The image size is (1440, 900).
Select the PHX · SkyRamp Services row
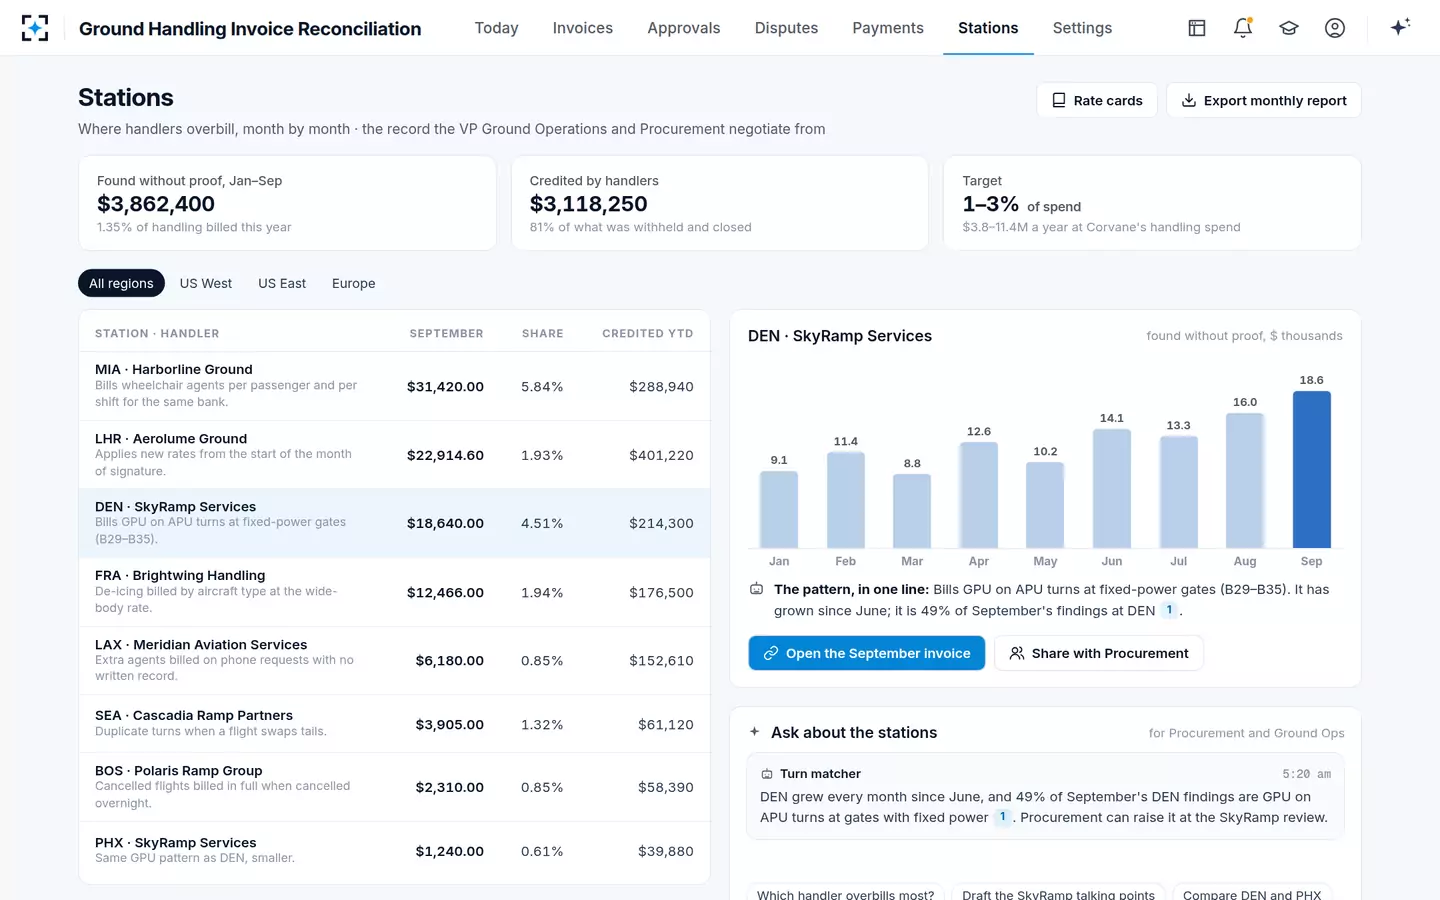pos(394,851)
